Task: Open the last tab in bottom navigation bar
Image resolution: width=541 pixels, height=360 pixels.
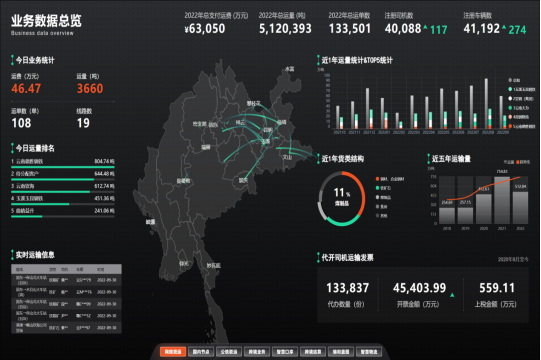Action: [369, 352]
